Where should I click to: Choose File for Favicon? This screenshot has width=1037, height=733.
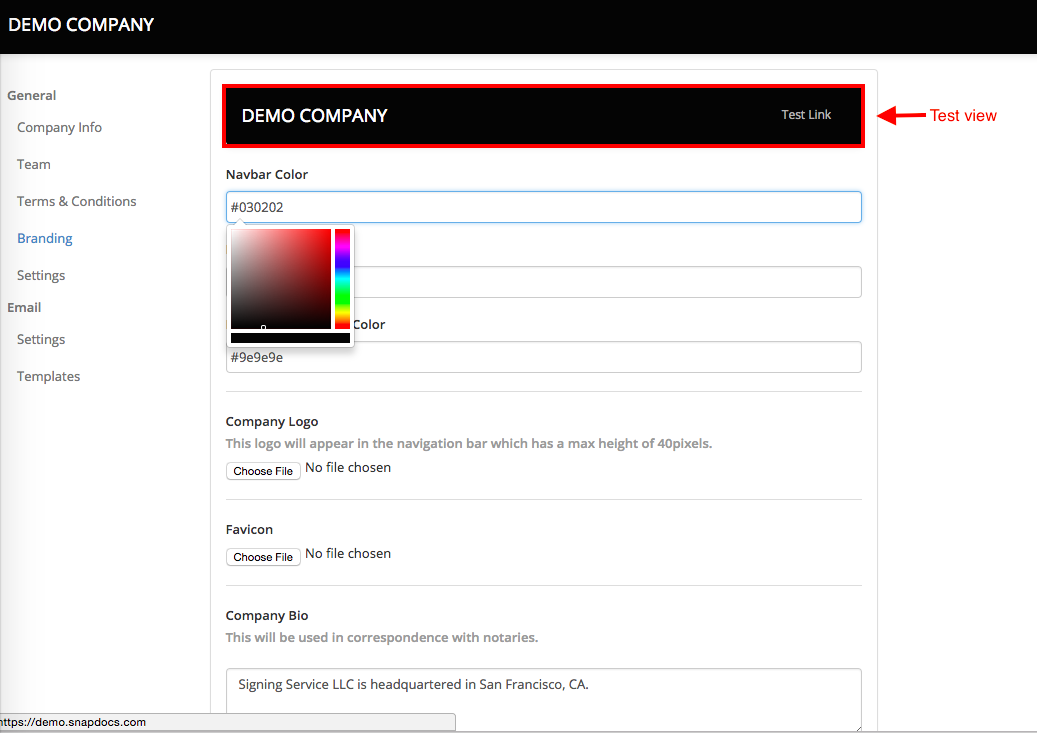[x=263, y=557]
